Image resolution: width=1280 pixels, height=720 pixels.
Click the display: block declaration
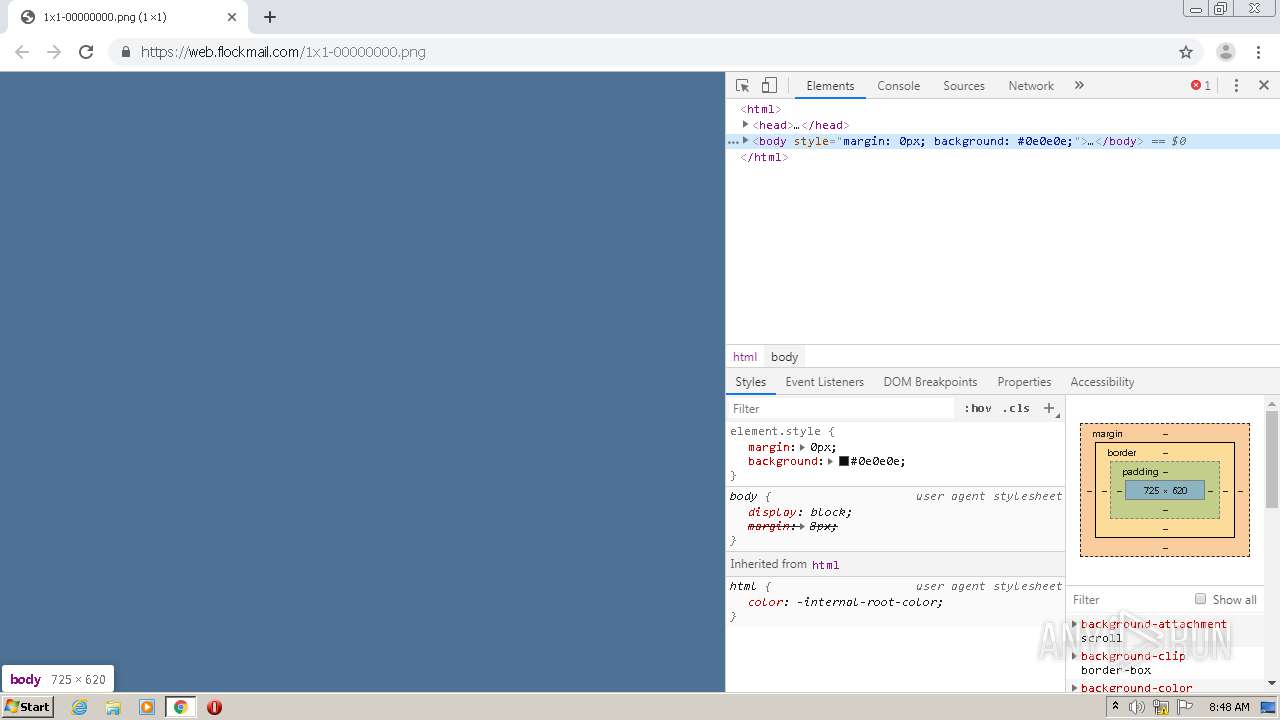(x=800, y=512)
